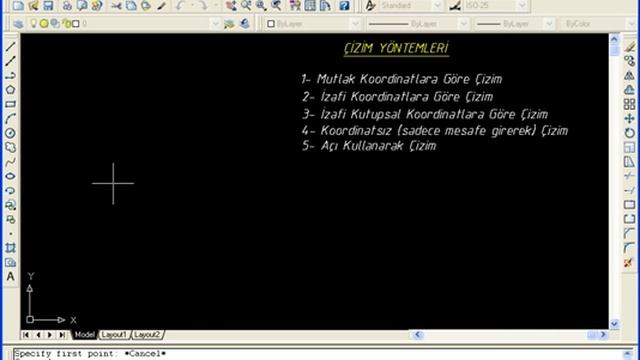The image size is (640, 360).
Task: Open the Standard text style dropdown
Action: [x=437, y=5]
